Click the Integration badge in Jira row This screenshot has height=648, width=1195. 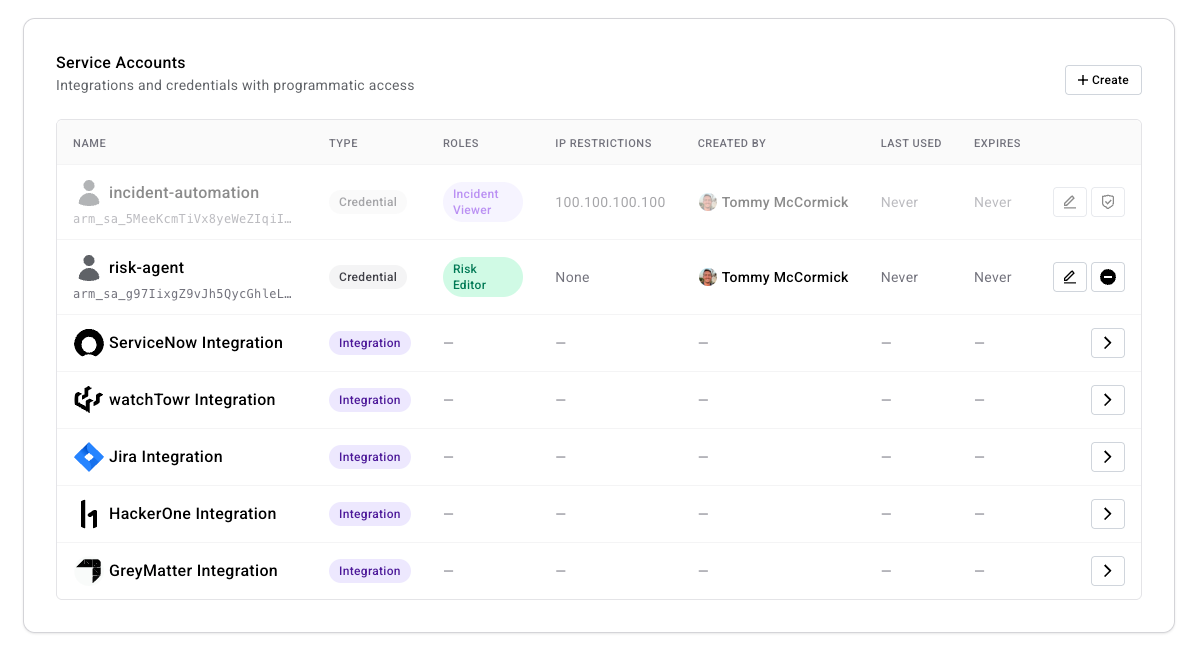[x=370, y=457]
